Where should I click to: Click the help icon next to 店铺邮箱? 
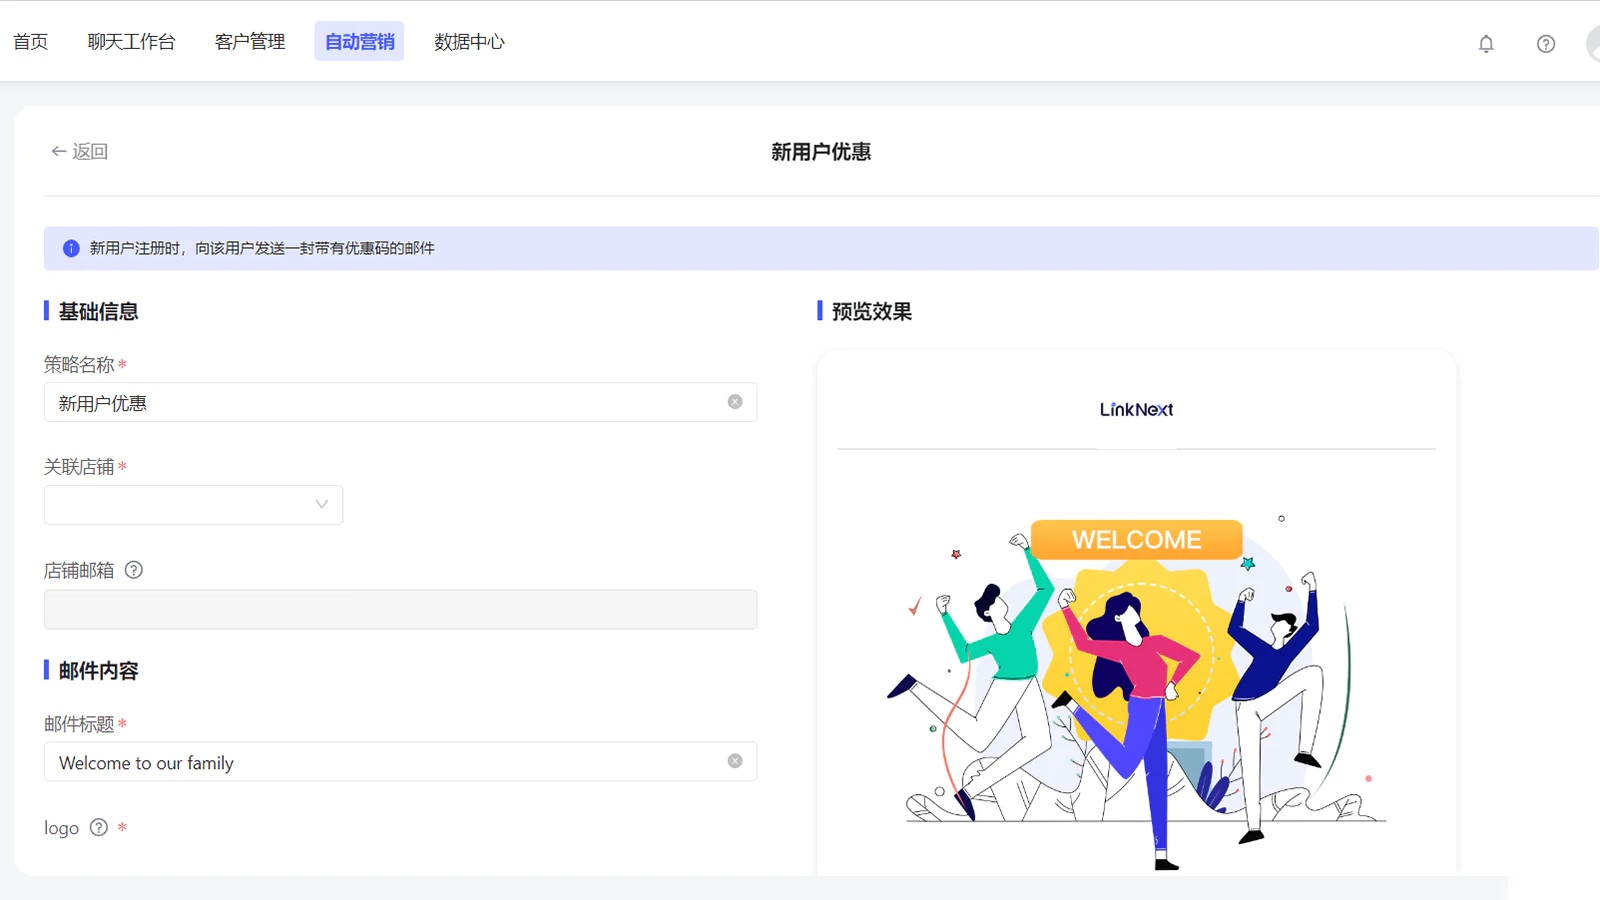pyautogui.click(x=134, y=570)
